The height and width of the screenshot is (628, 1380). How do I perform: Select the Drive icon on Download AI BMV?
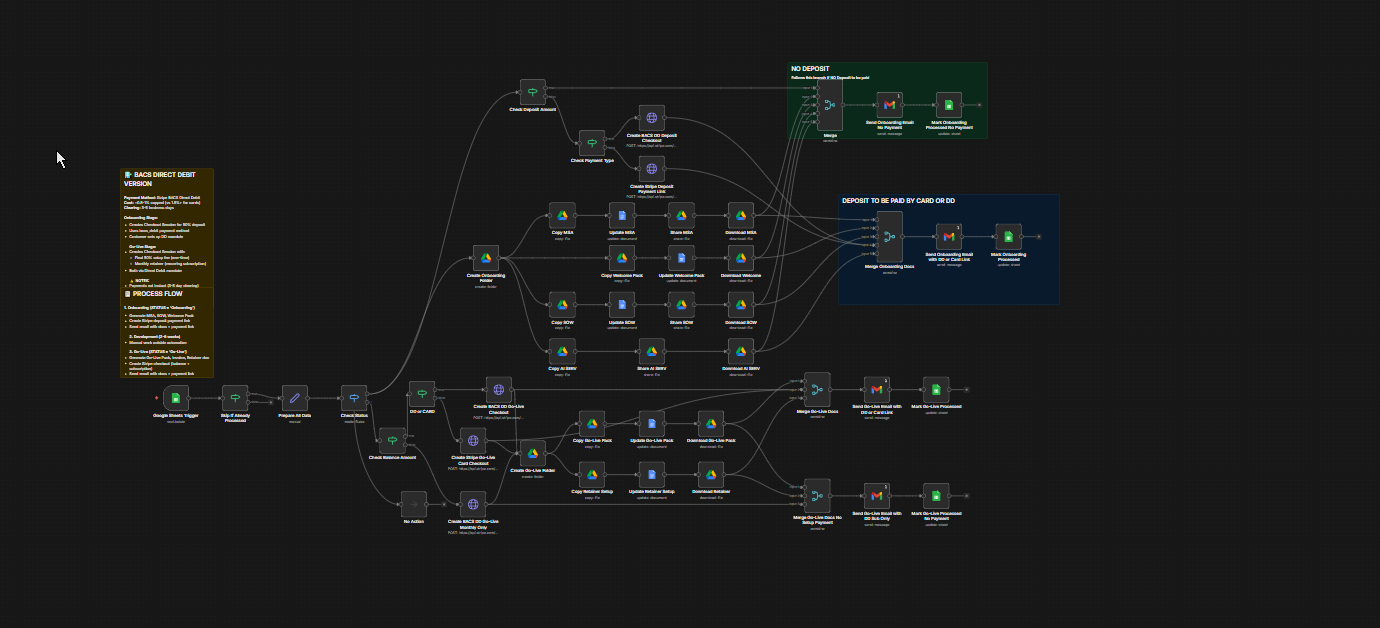(x=739, y=352)
